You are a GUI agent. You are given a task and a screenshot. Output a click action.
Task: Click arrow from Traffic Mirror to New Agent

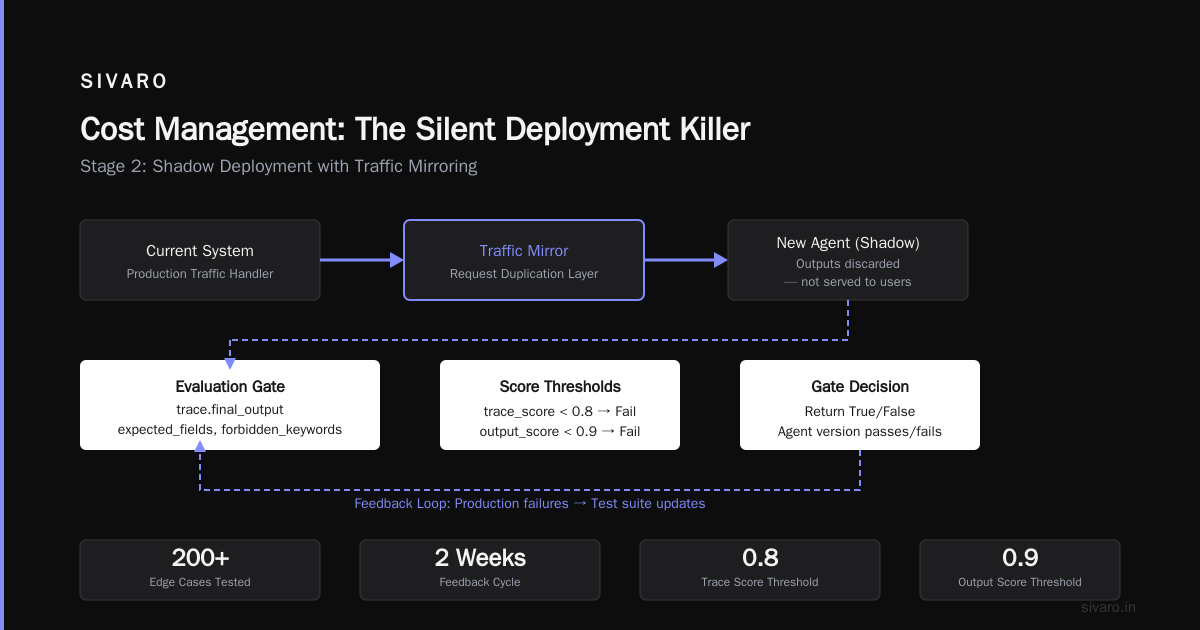click(686, 260)
